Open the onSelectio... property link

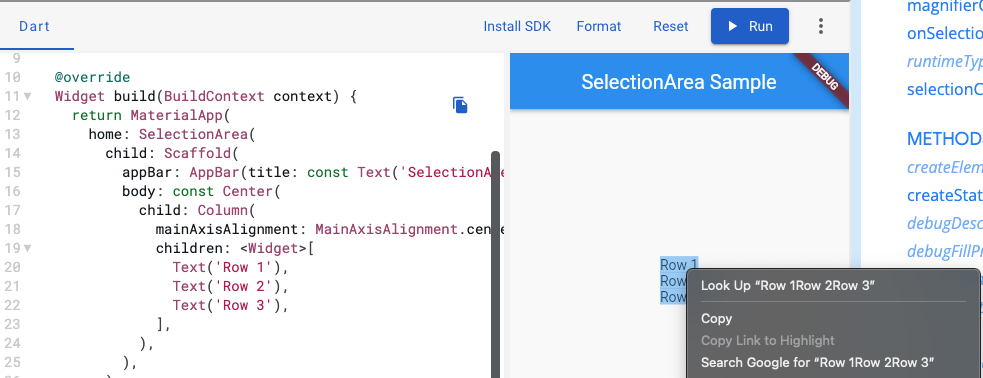tap(944, 34)
